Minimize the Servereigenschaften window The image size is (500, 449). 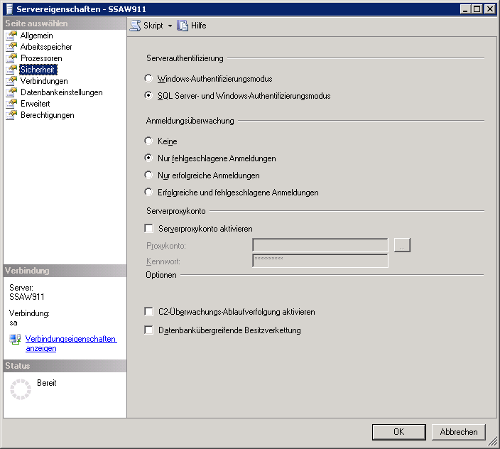point(465,9)
